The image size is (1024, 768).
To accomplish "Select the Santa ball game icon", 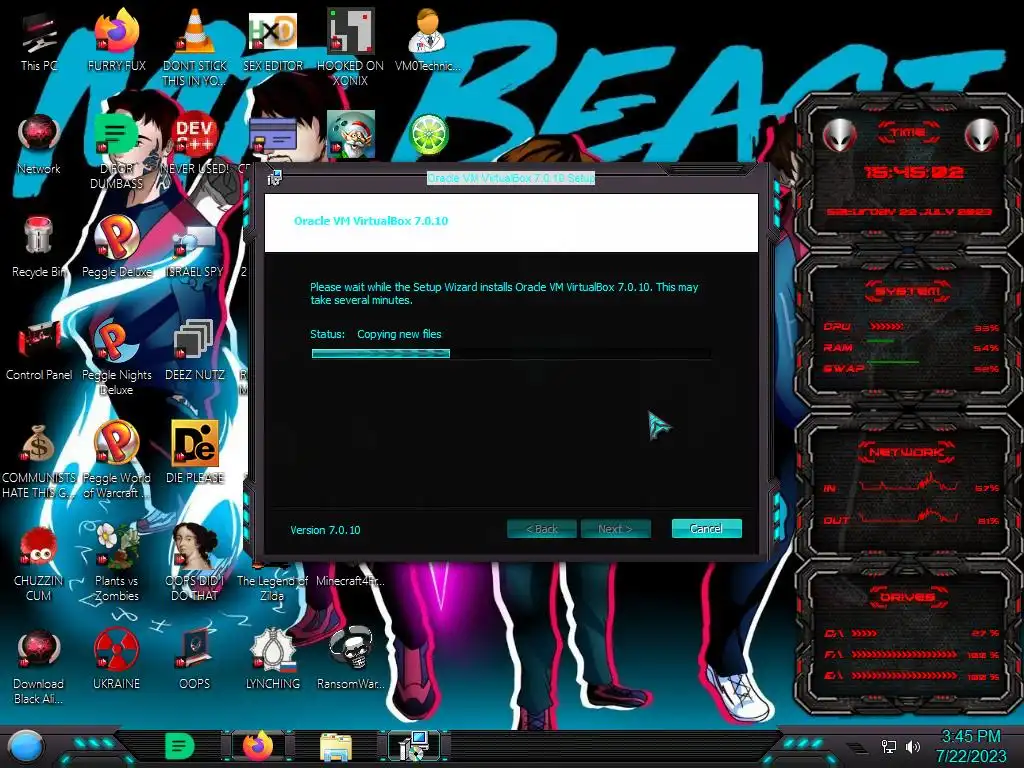I will pos(350,134).
